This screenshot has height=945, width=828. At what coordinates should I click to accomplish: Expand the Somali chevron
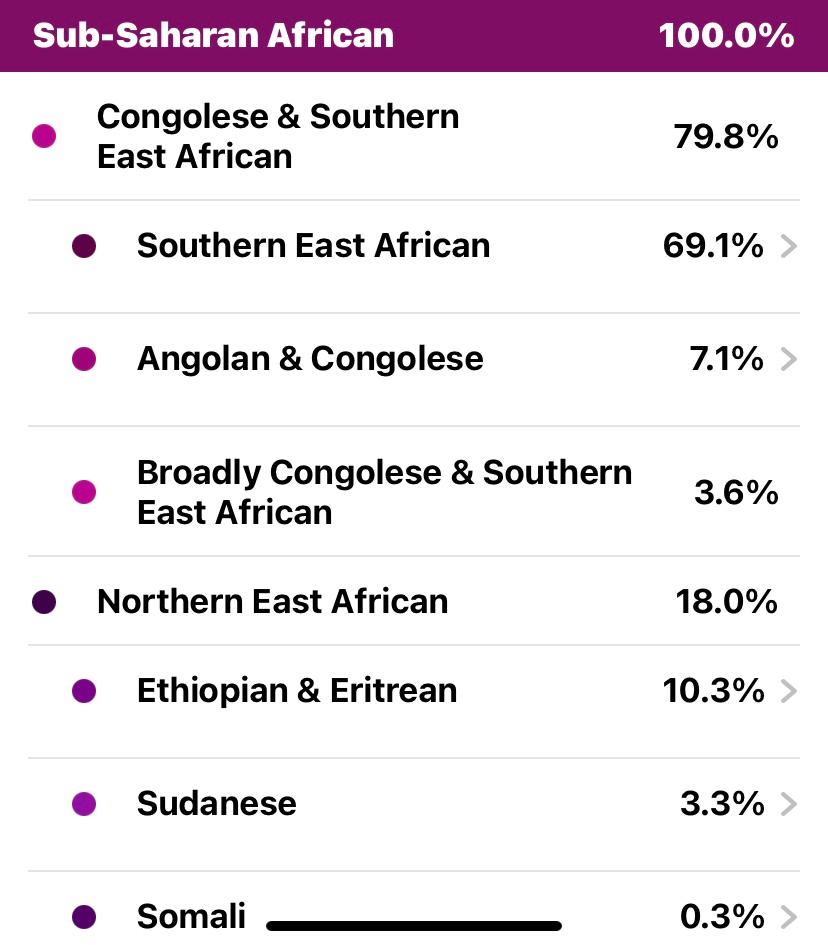pyautogui.click(x=789, y=917)
